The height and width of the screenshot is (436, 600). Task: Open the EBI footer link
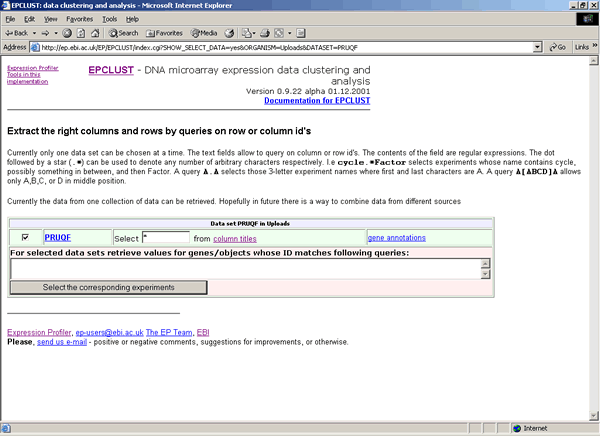(x=203, y=332)
